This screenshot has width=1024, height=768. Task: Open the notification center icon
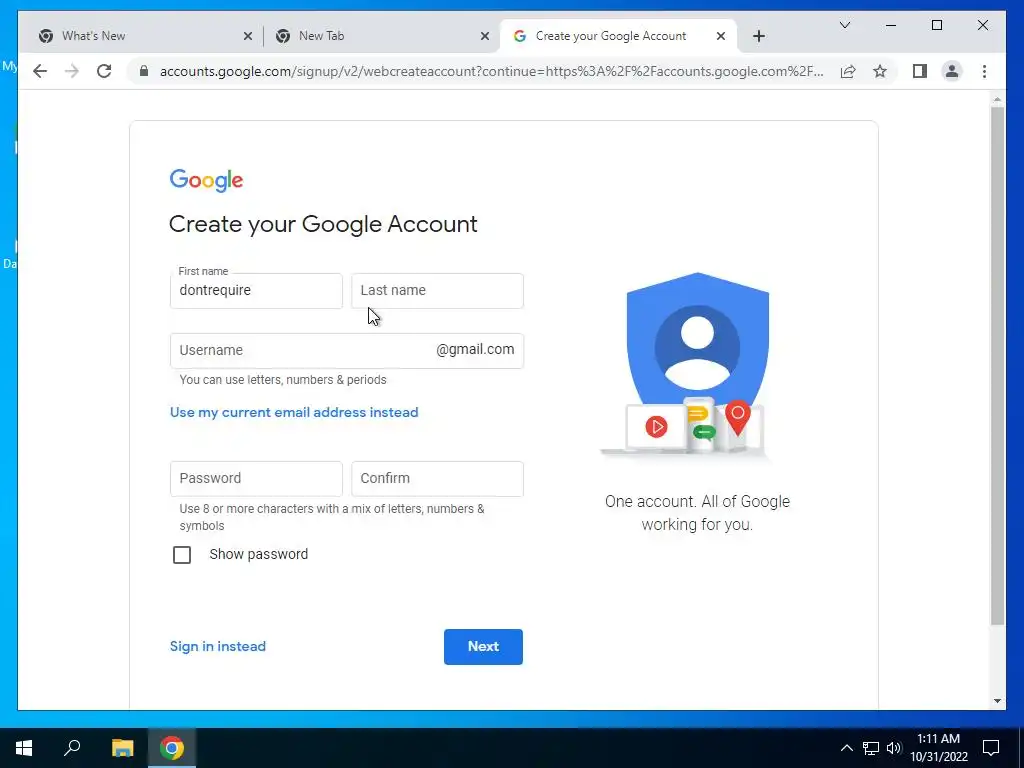tap(991, 748)
